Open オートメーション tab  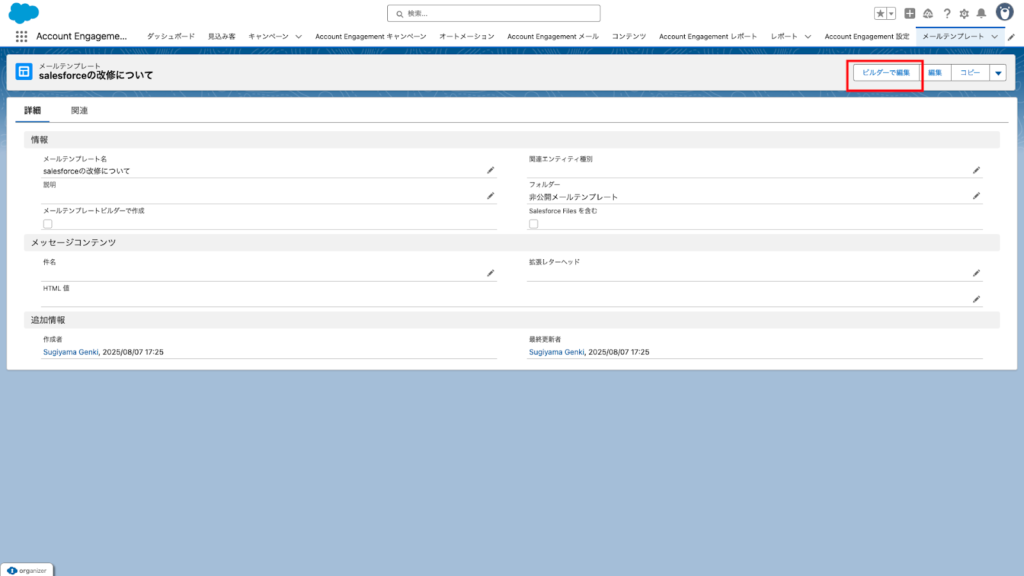pyautogui.click(x=466, y=37)
